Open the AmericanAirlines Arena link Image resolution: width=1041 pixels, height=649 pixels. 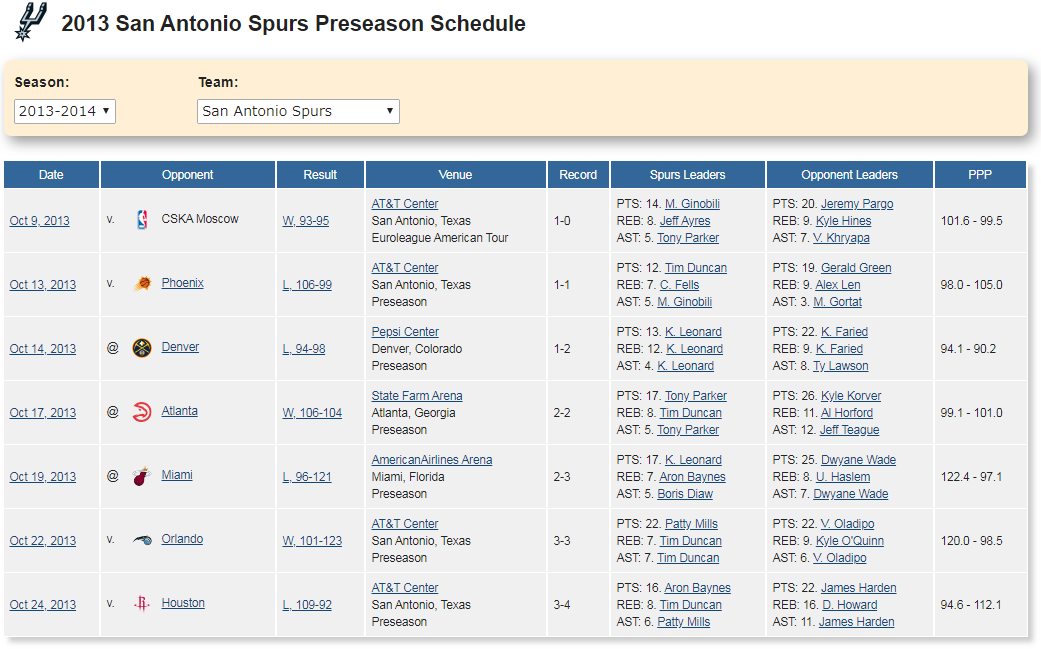pyautogui.click(x=432, y=460)
